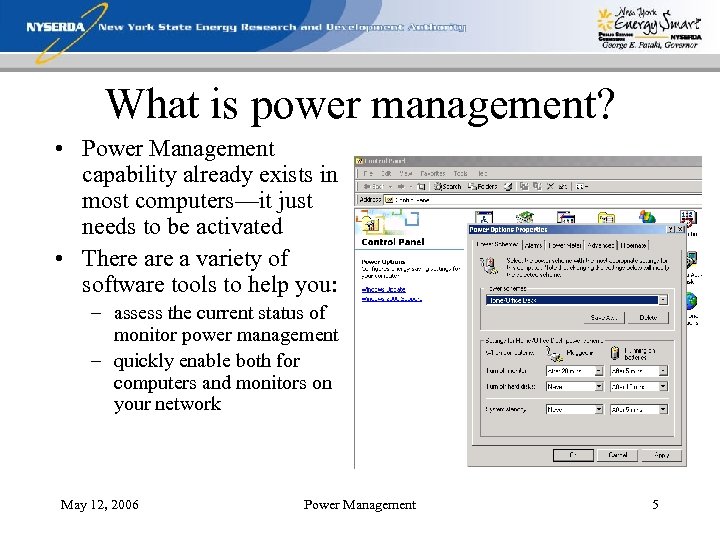Click the slide number 5
This screenshot has width=720, height=540.
coord(655,505)
